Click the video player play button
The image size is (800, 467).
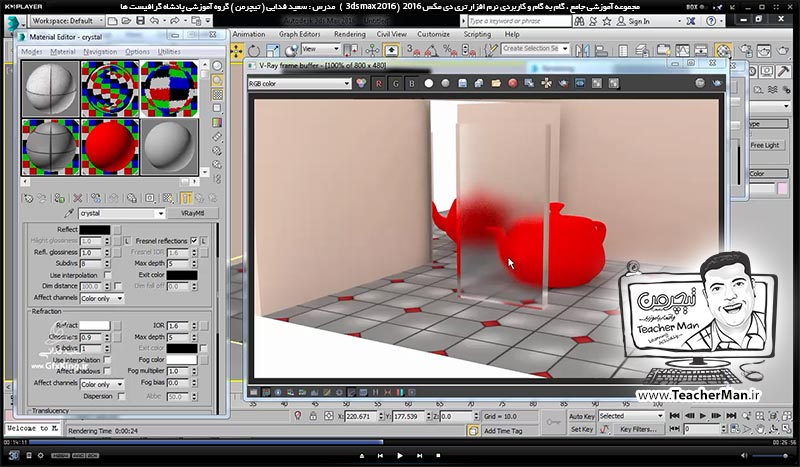click(399, 455)
